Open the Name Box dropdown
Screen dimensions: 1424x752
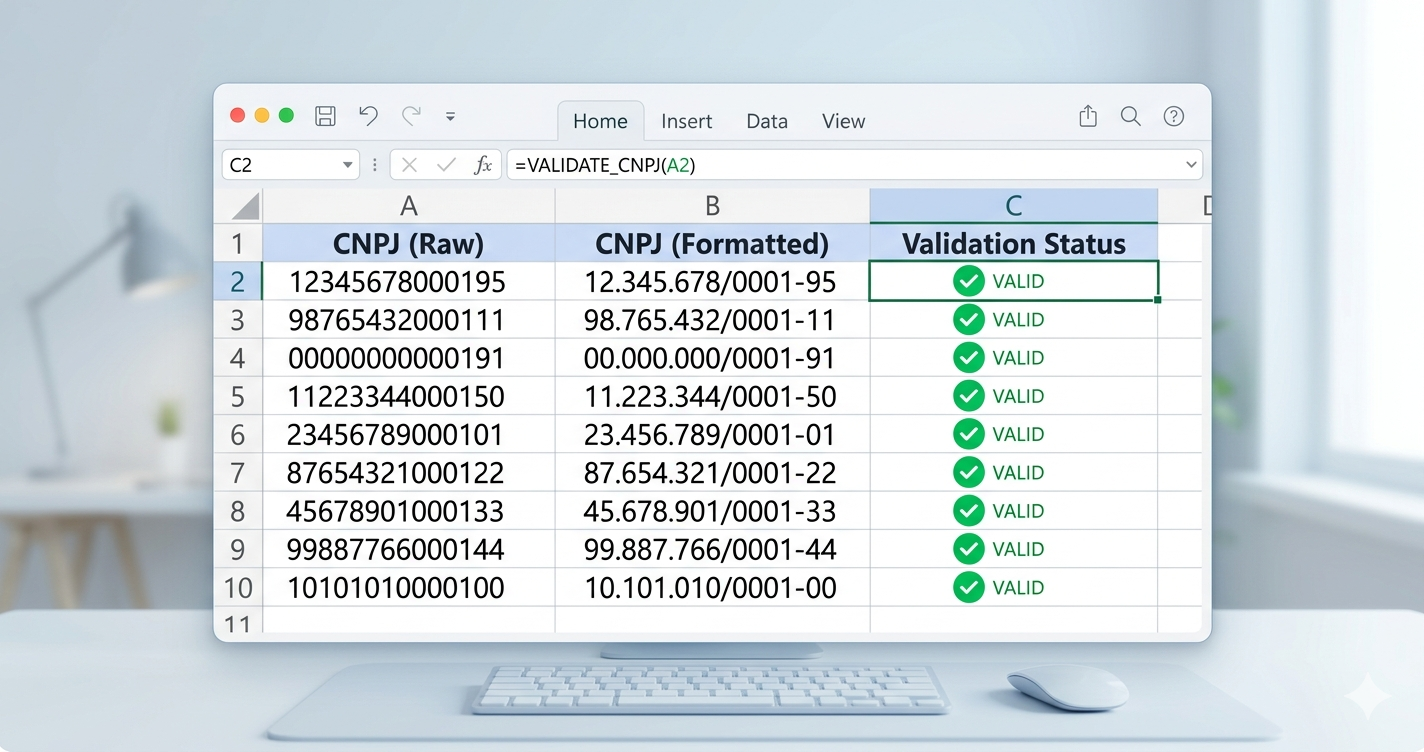(x=348, y=164)
